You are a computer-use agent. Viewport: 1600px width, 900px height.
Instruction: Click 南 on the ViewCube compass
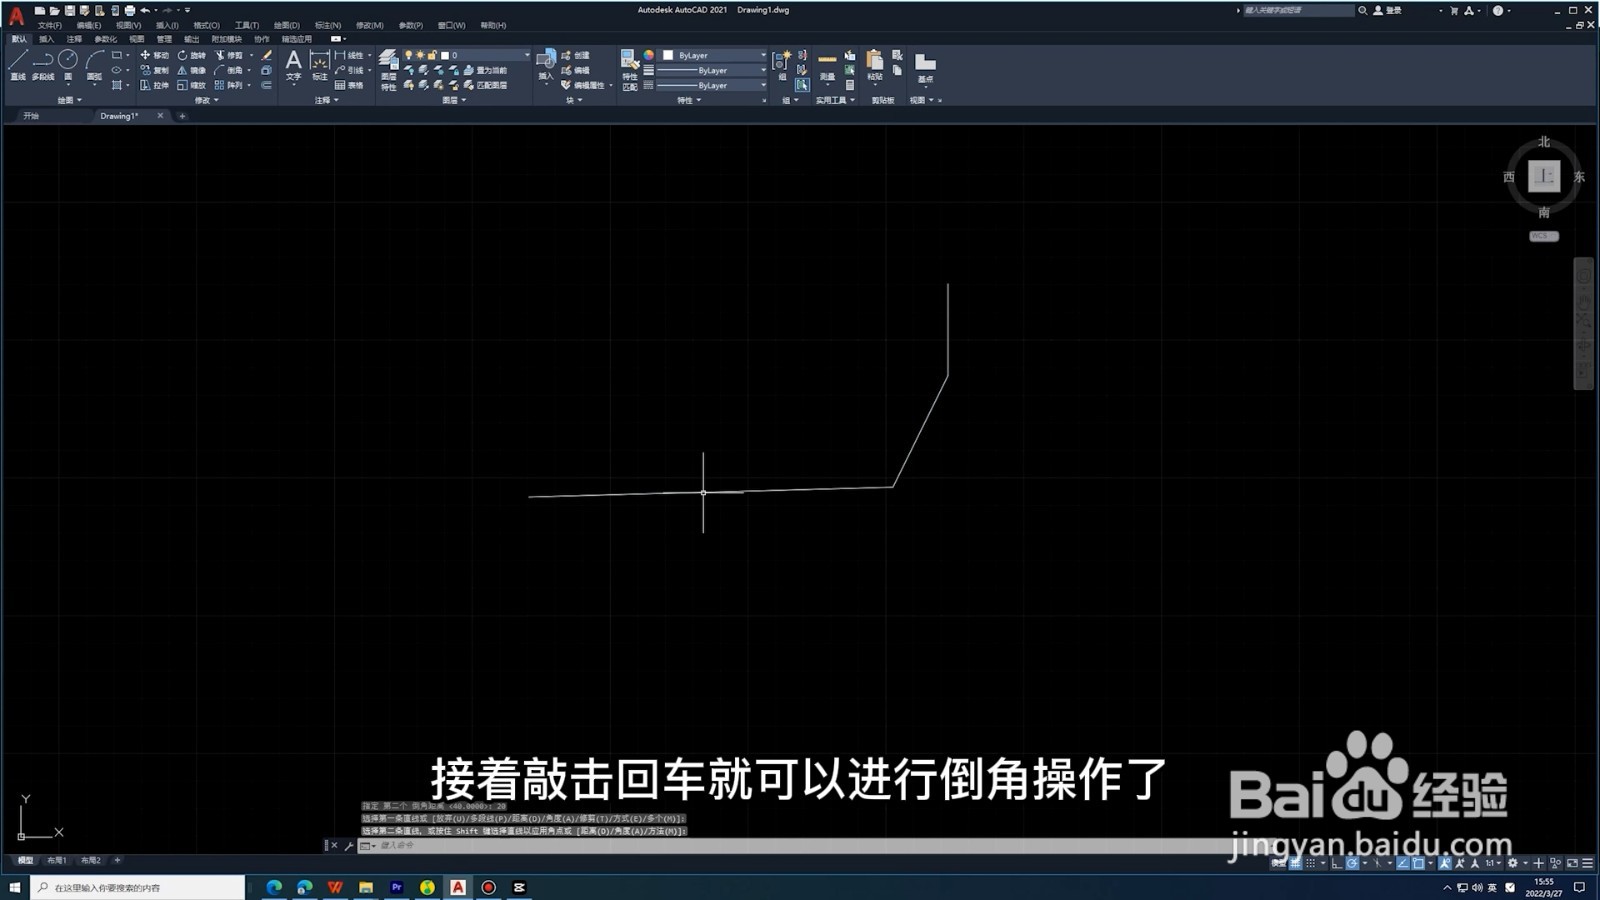[x=1545, y=211]
